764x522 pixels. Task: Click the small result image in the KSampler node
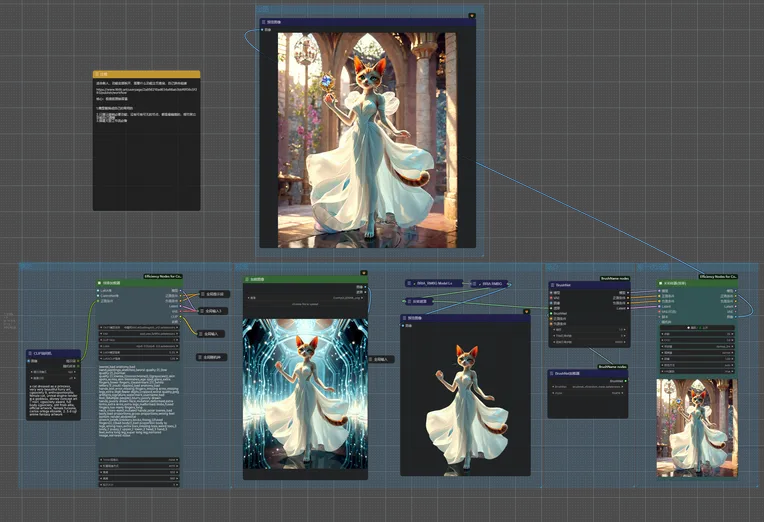tap(697, 428)
